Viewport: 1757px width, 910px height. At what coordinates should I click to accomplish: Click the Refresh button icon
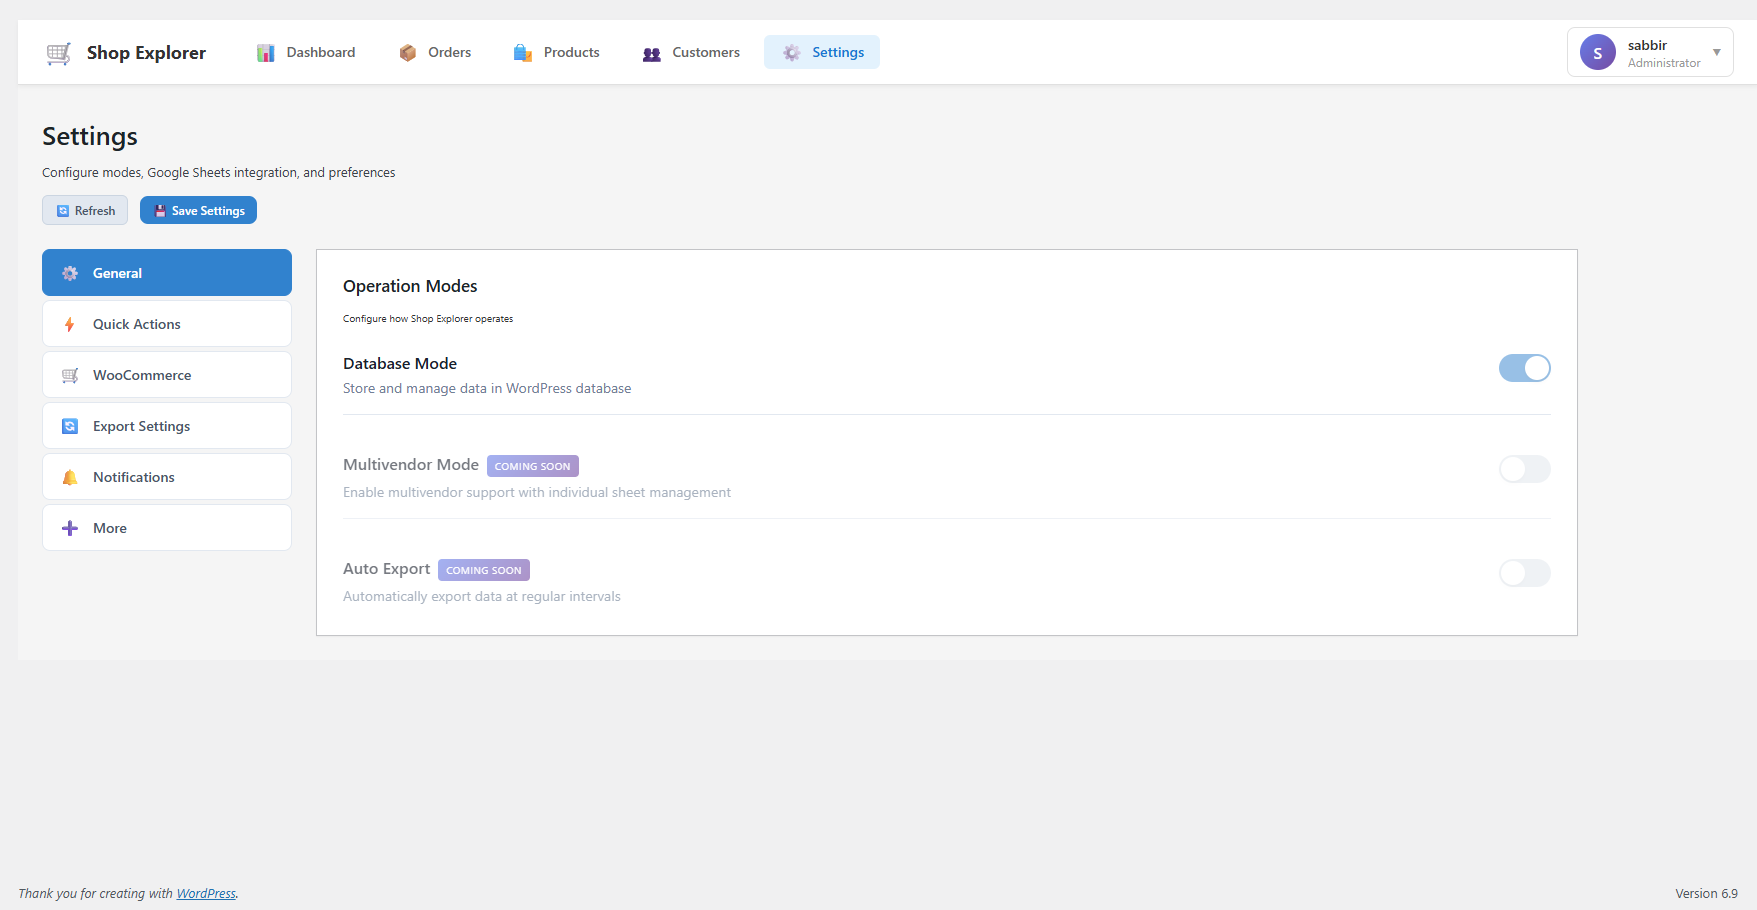coord(63,211)
